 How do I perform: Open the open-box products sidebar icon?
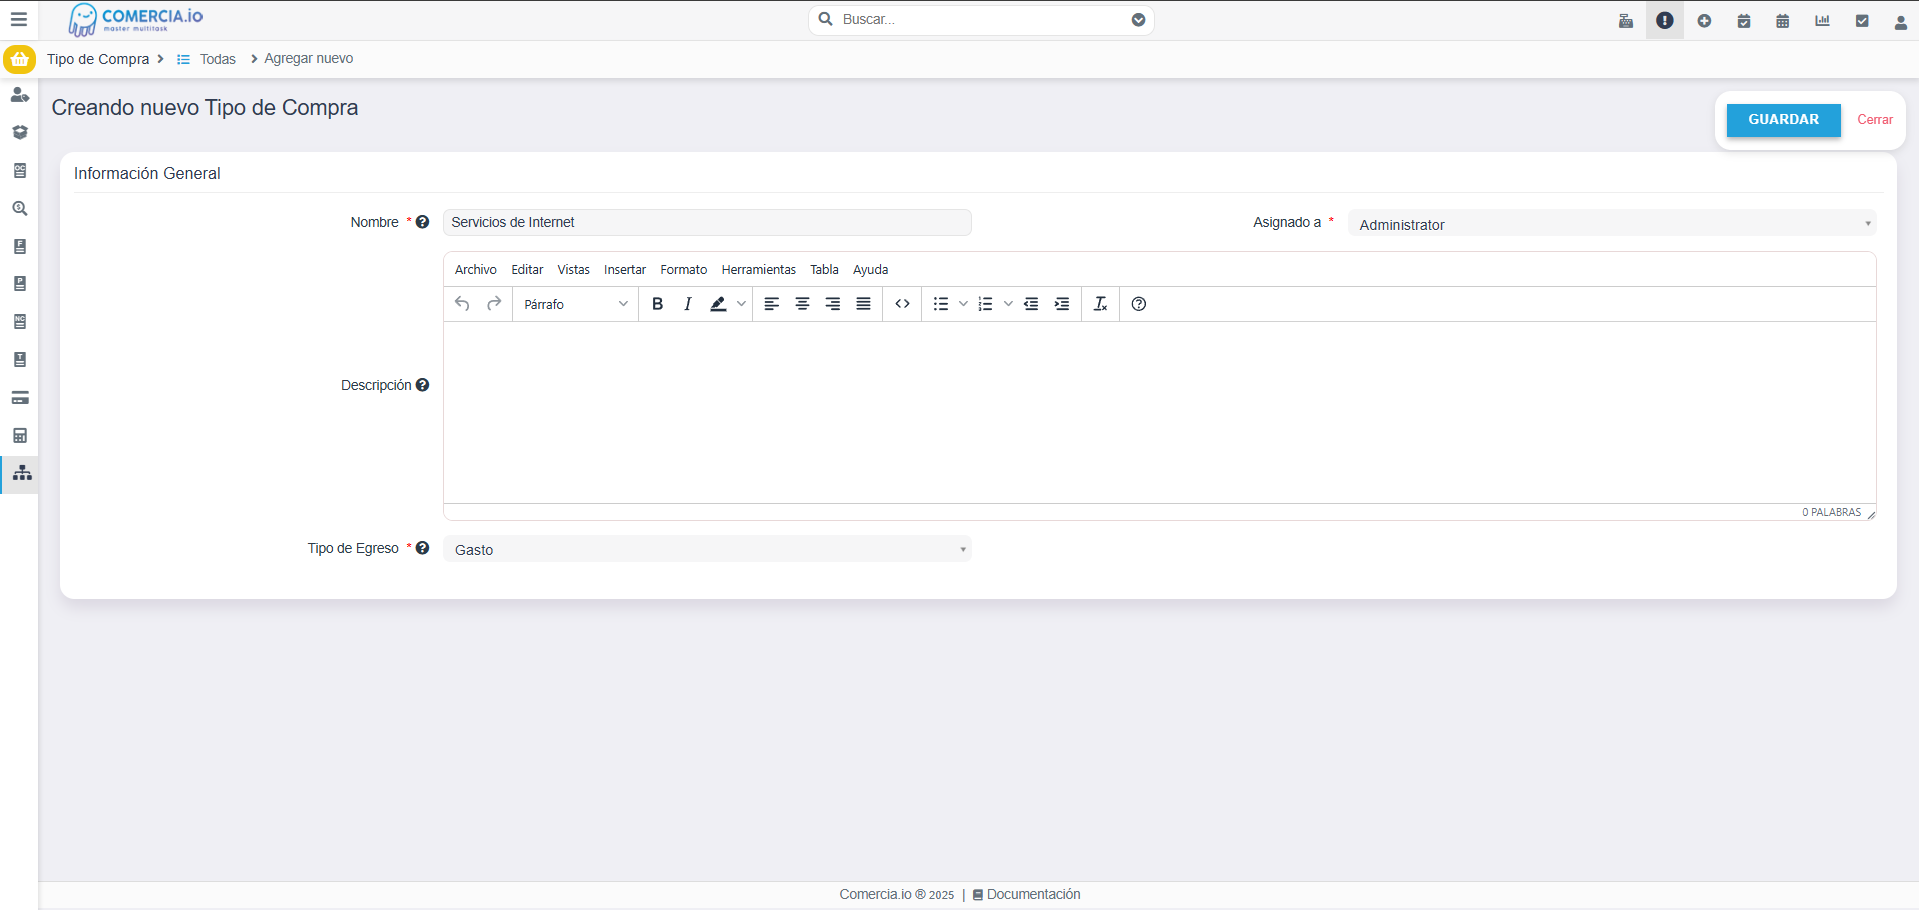[19, 132]
